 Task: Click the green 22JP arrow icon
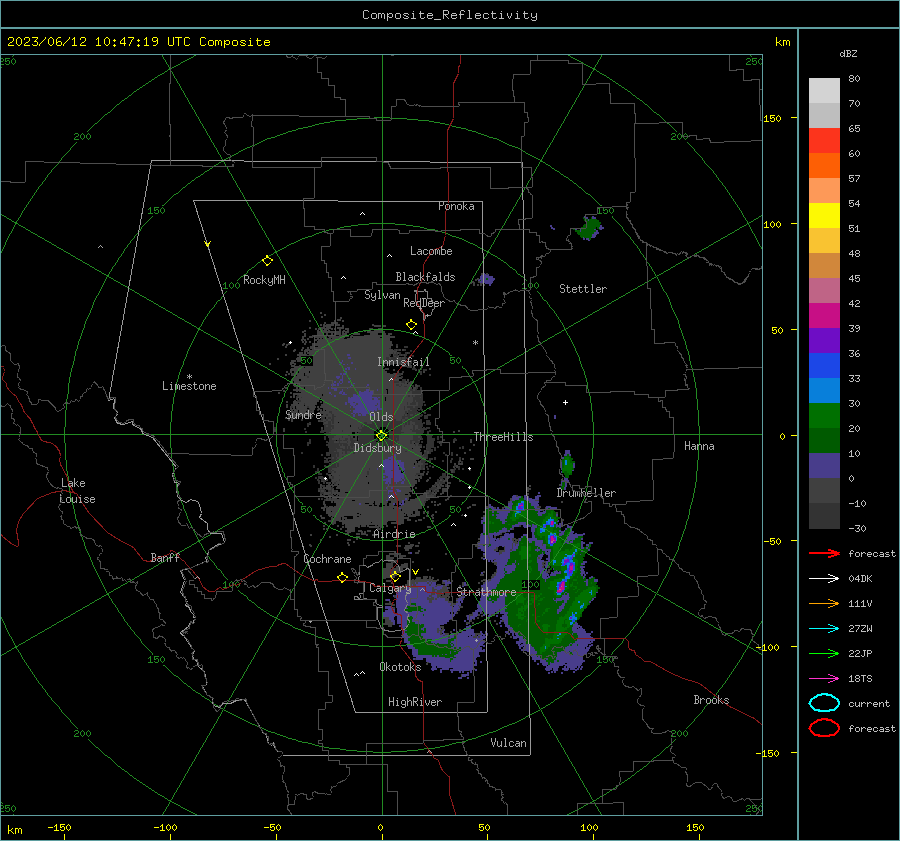click(824, 653)
